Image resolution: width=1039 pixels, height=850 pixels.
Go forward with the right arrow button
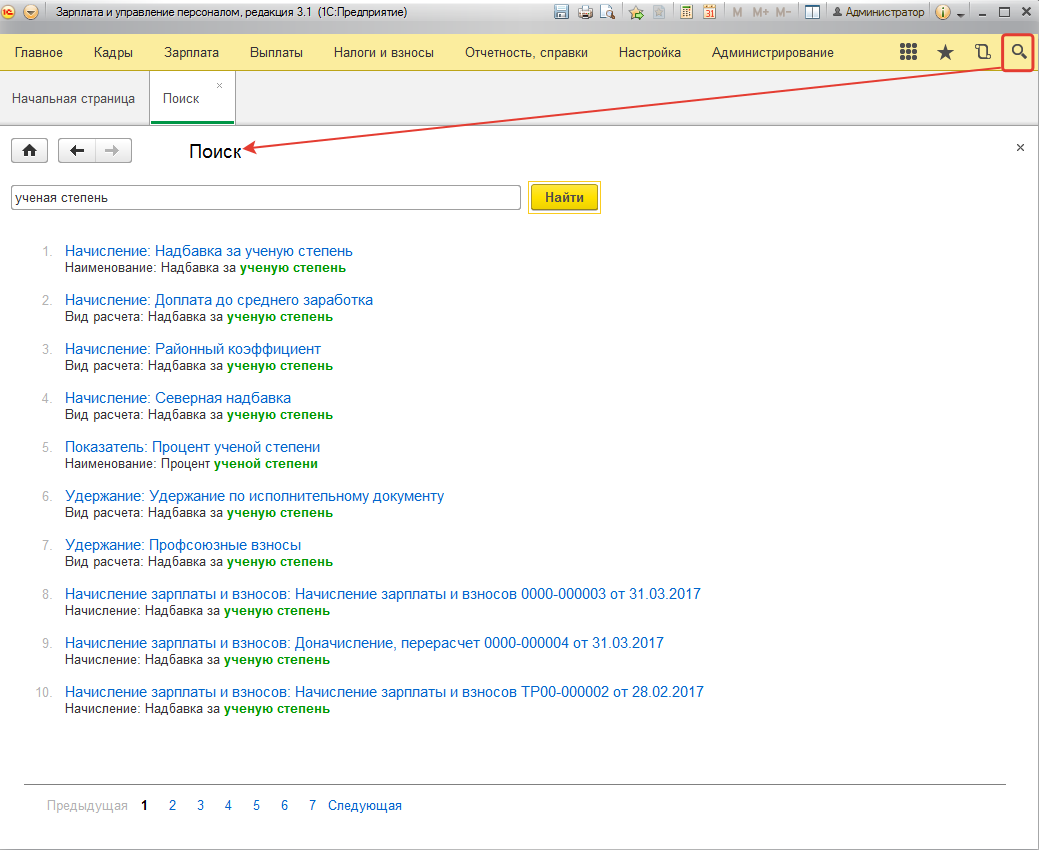click(x=113, y=150)
